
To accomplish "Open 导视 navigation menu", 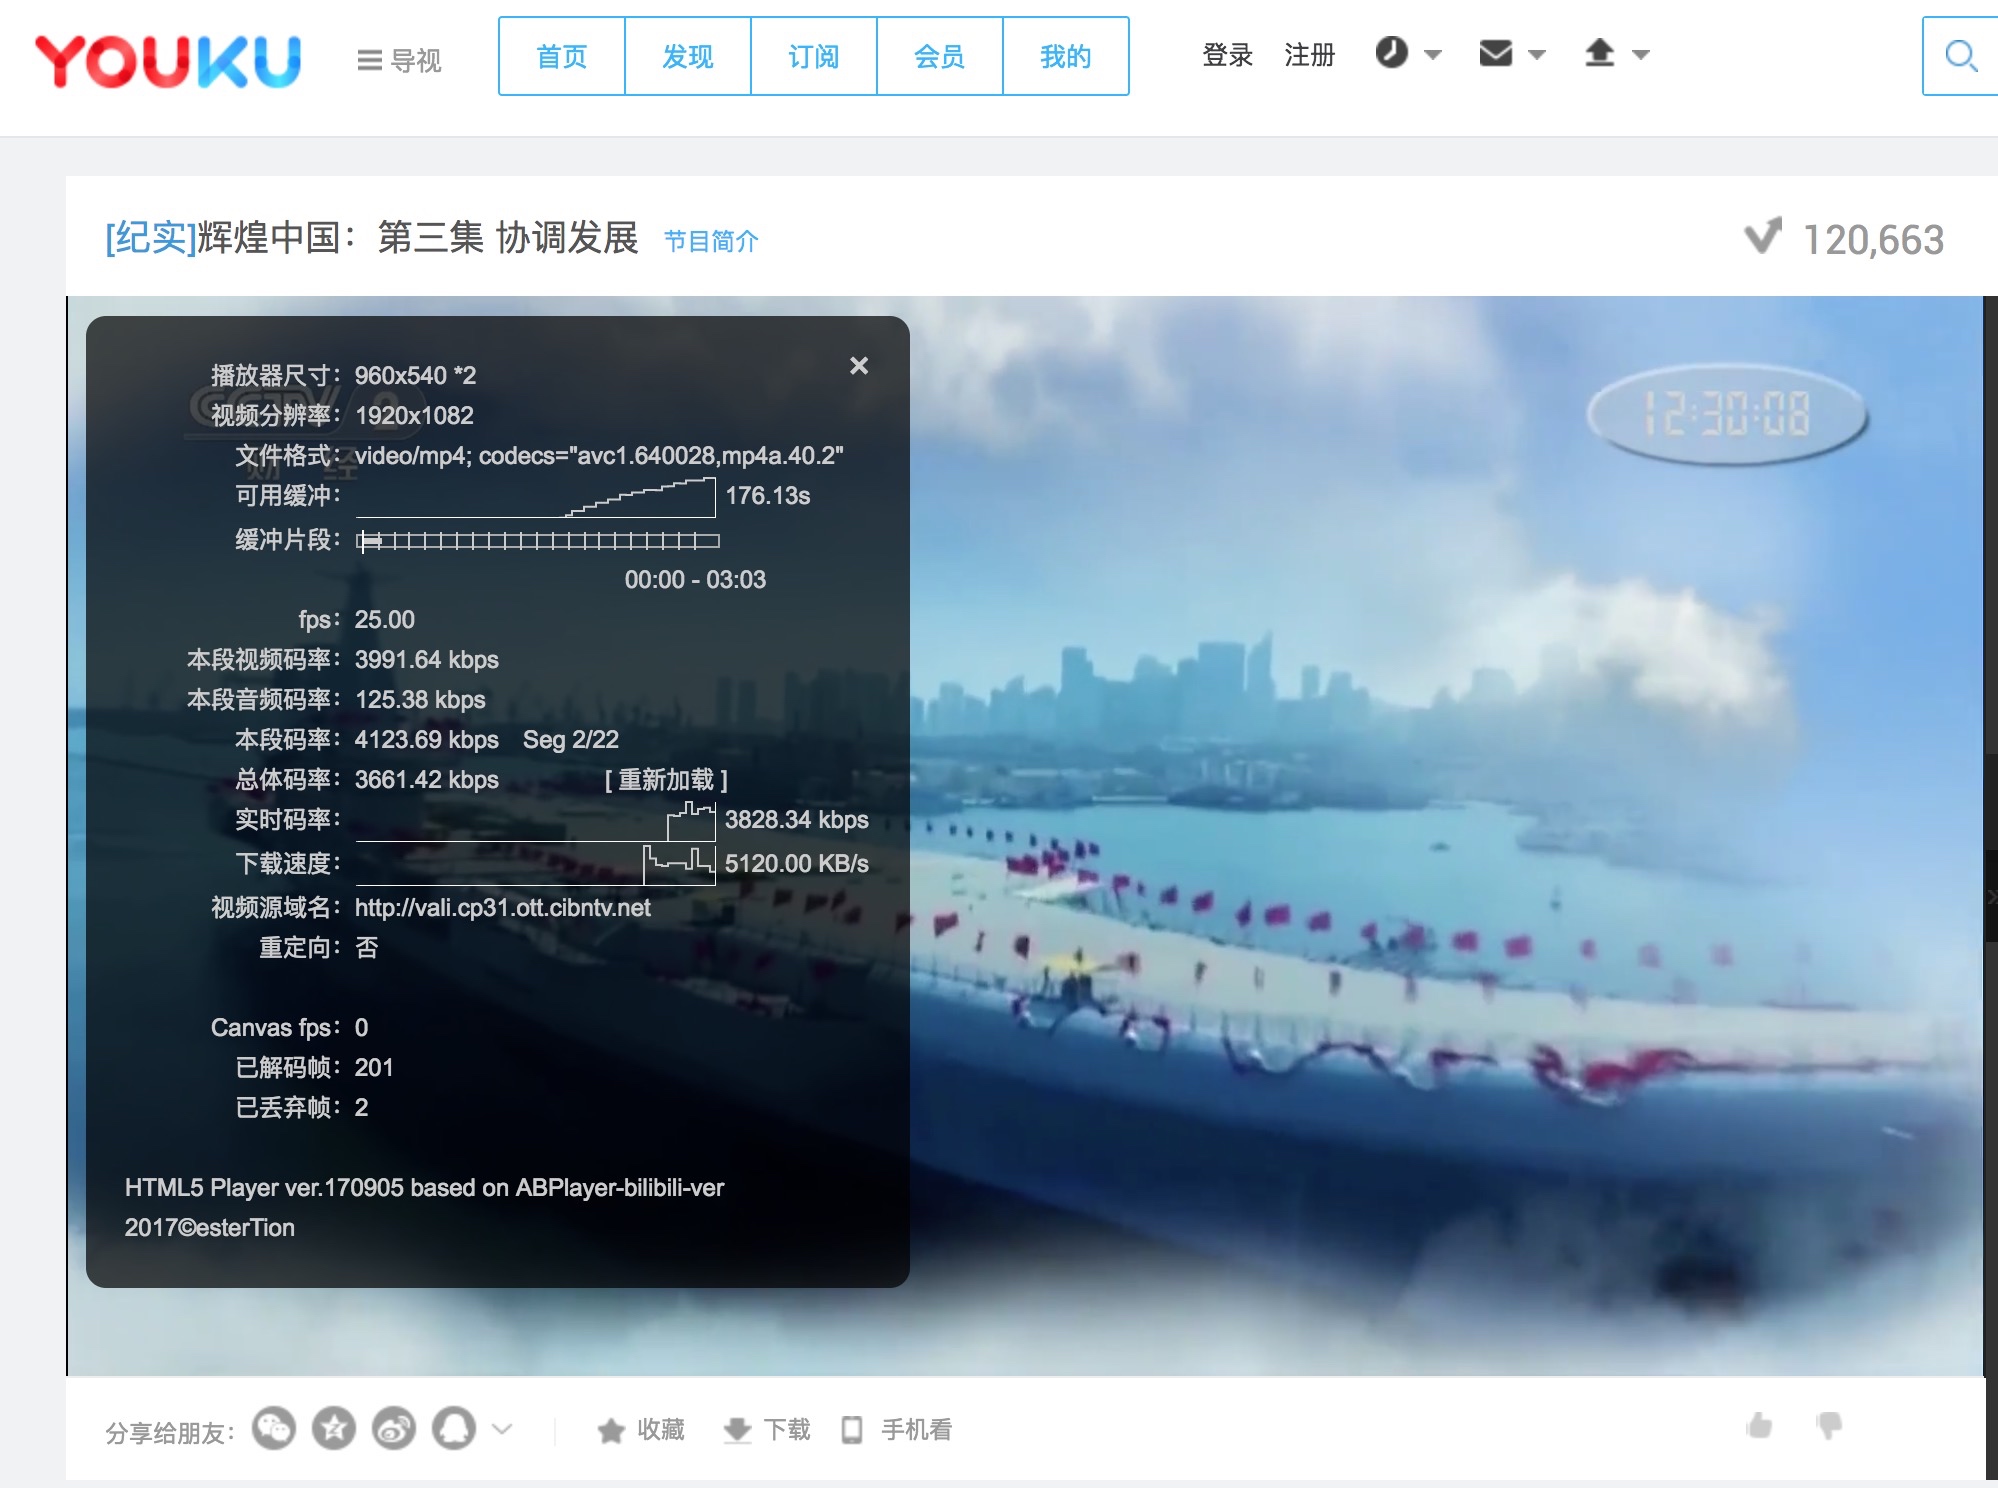I will [x=399, y=61].
